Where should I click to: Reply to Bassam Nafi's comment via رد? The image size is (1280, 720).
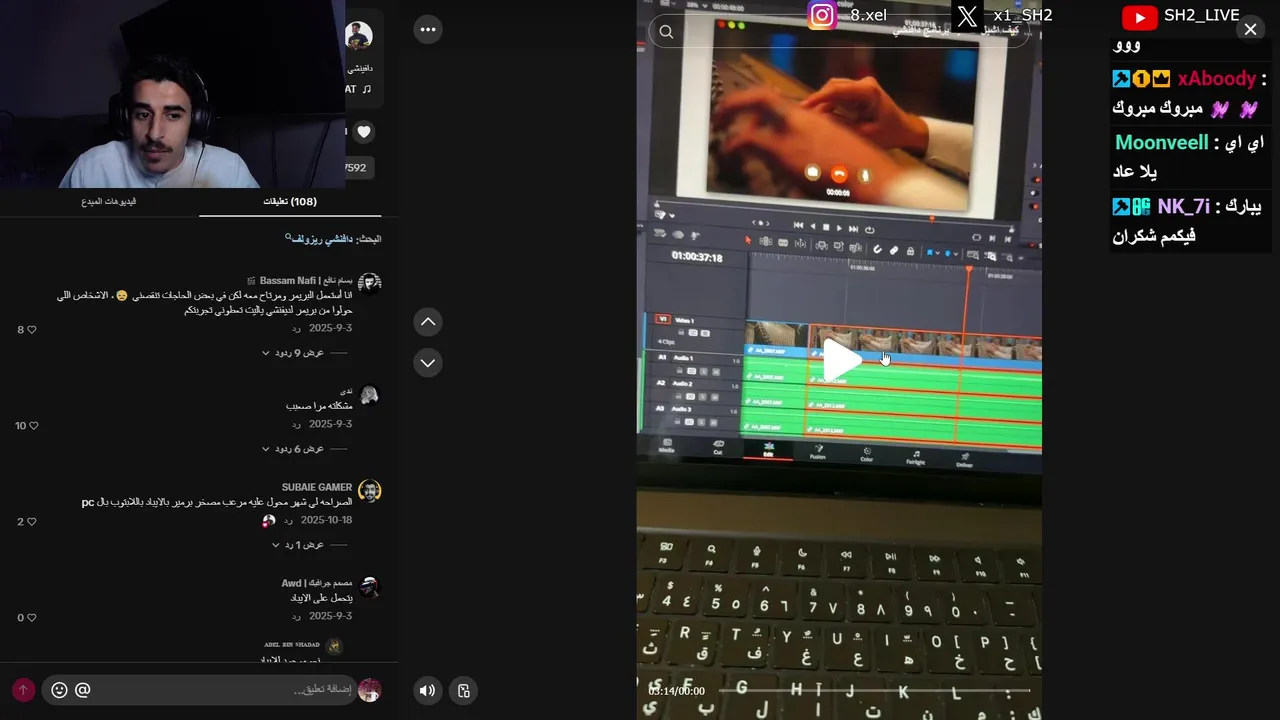point(297,328)
